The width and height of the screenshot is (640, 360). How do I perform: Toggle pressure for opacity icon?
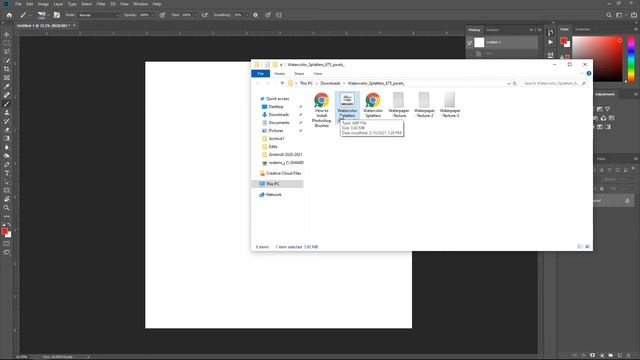tap(162, 15)
